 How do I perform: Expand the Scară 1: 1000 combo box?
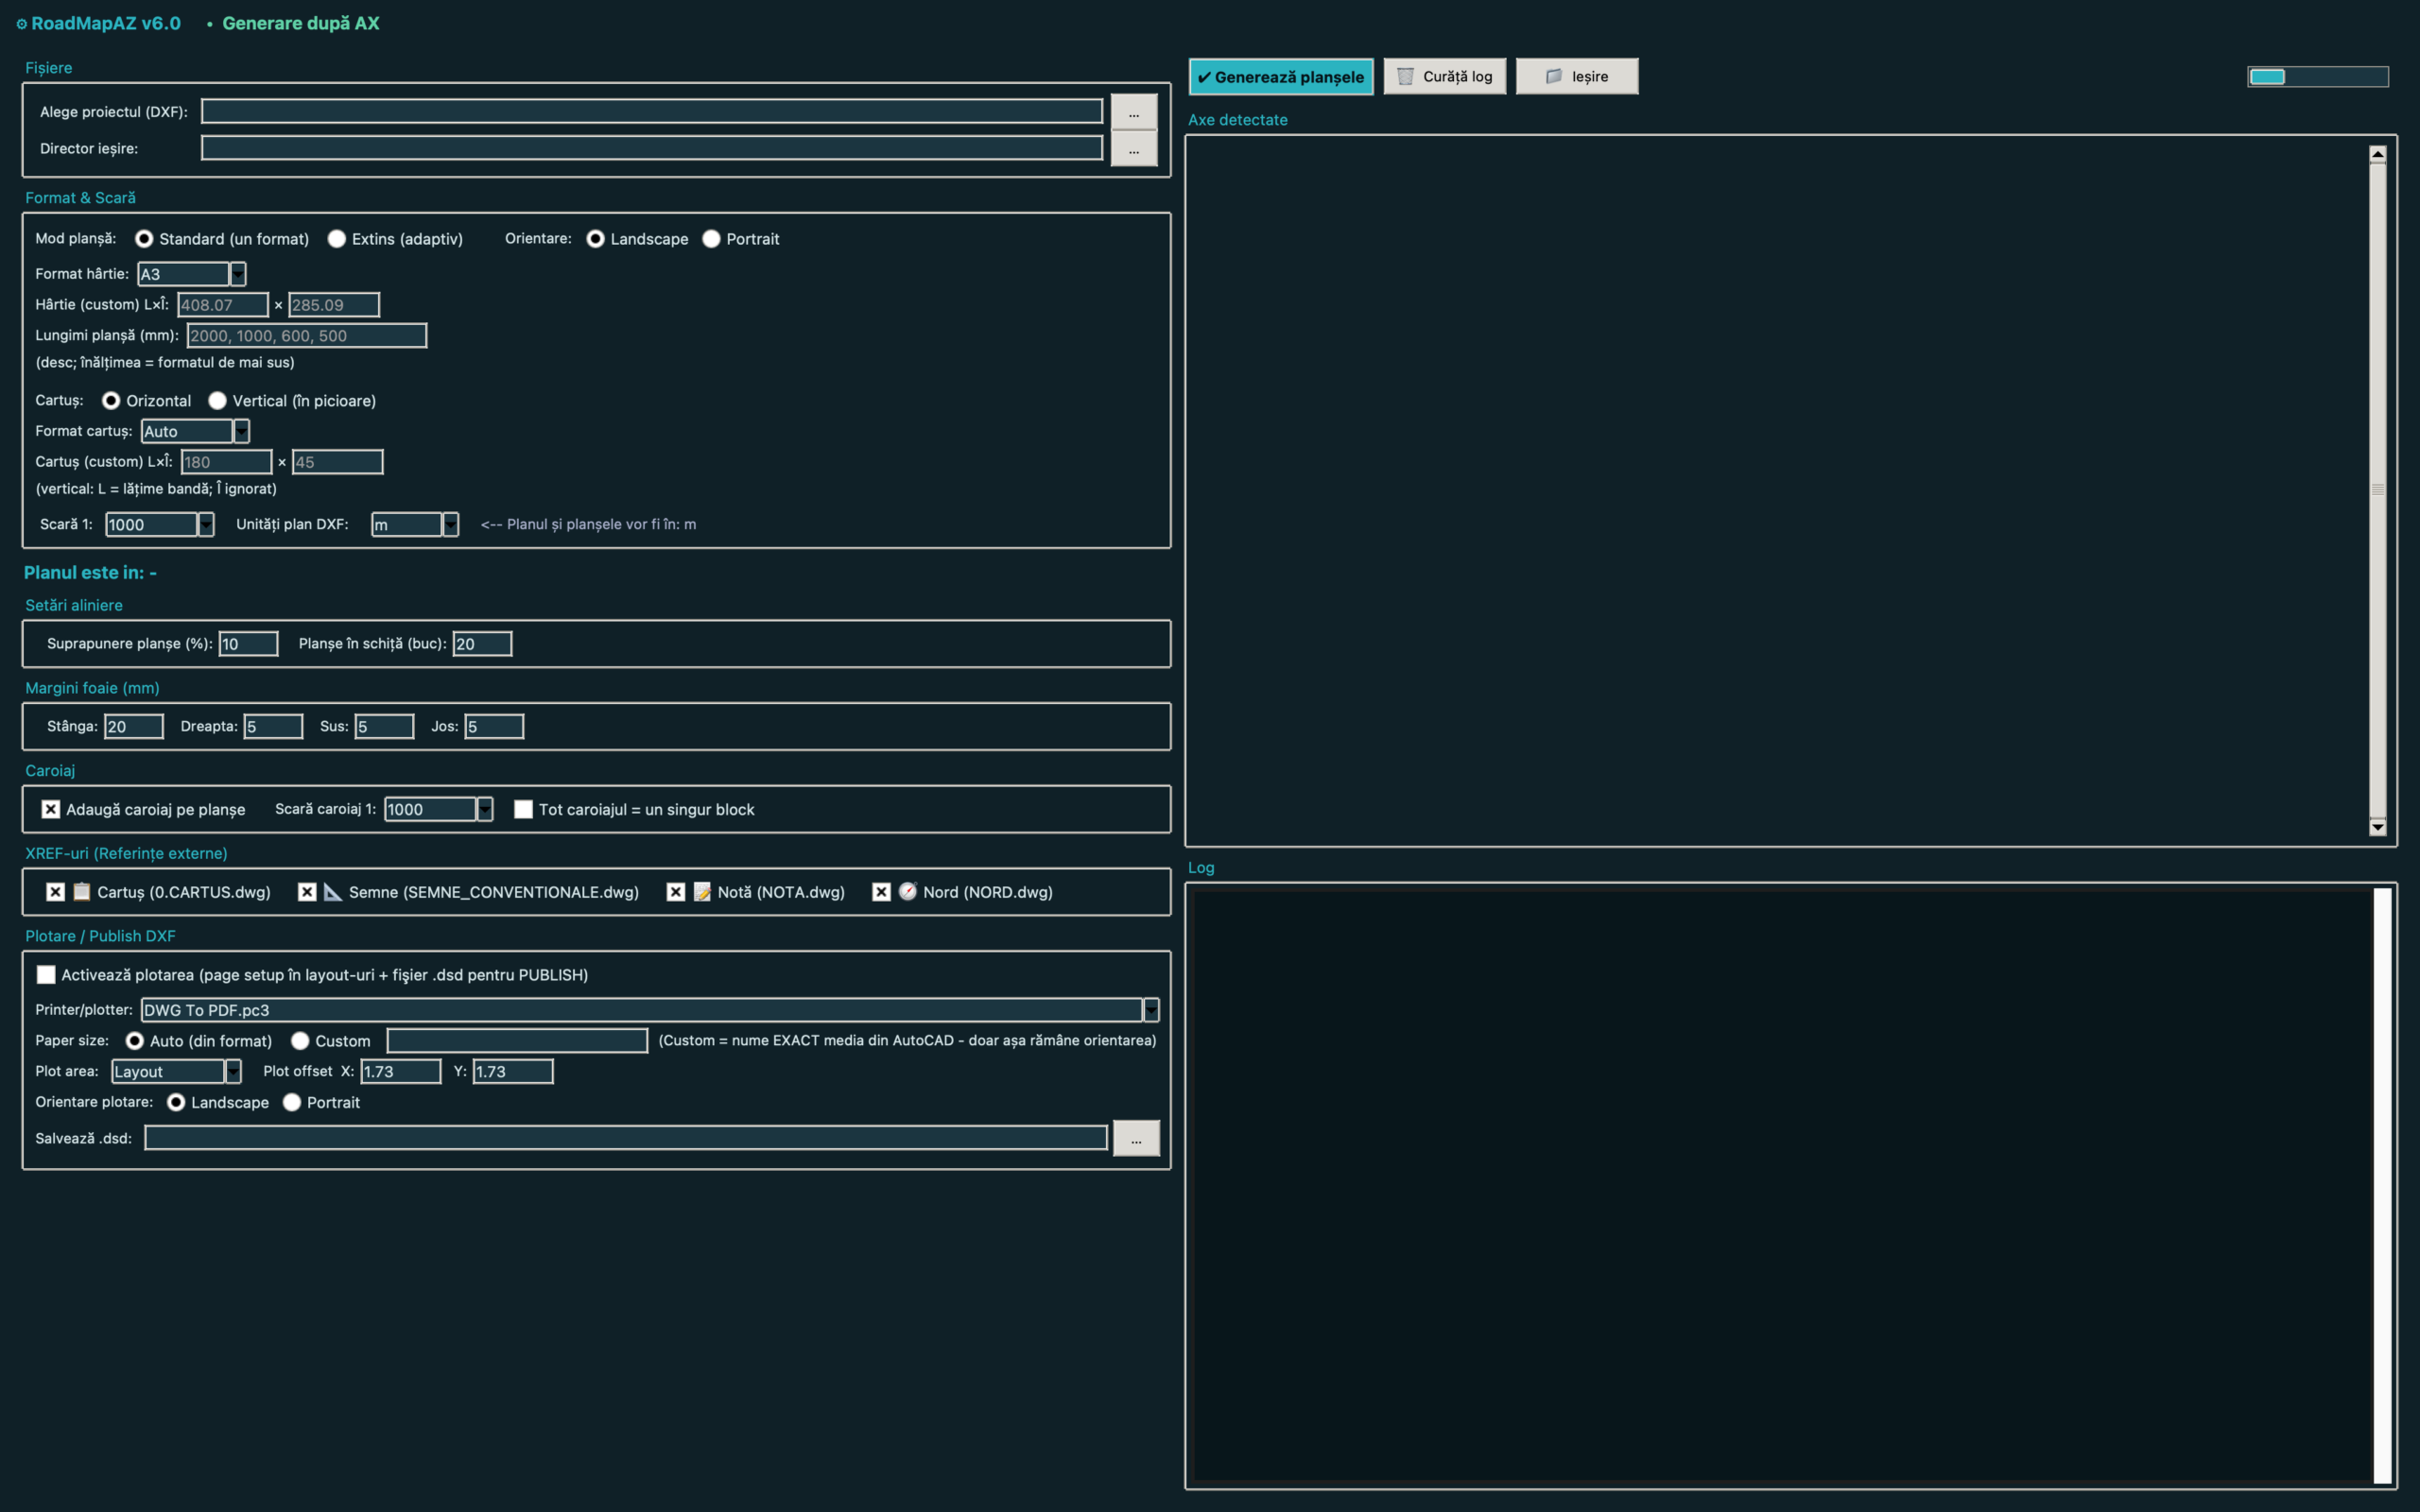coord(206,524)
